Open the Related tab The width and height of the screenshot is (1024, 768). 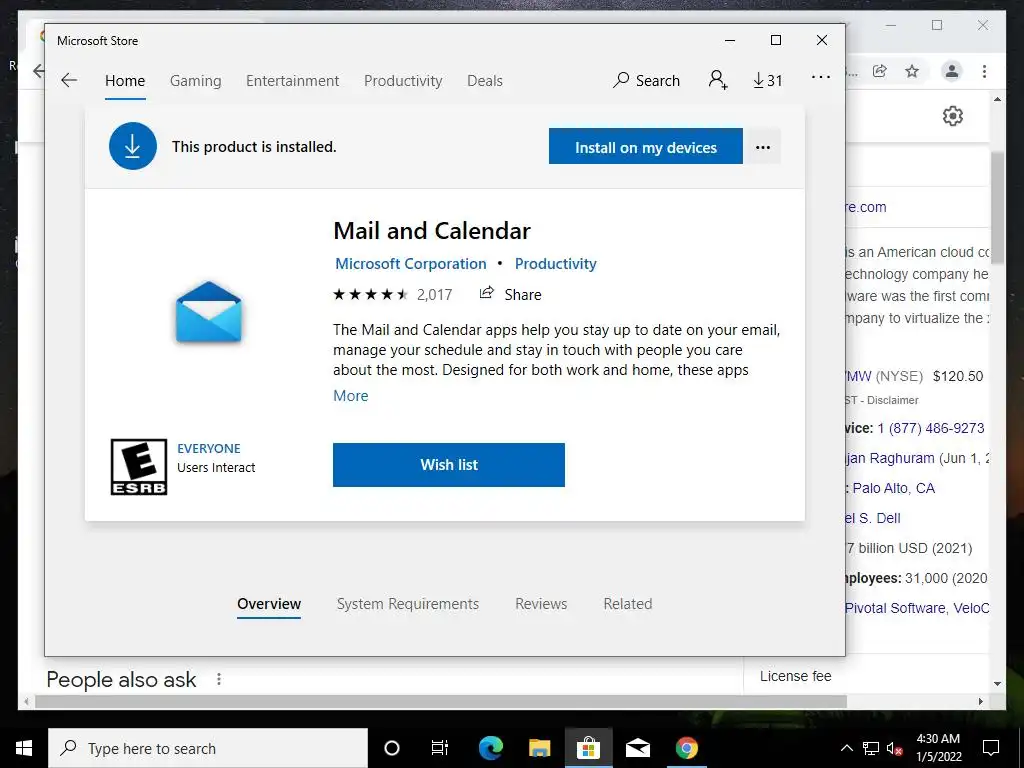(628, 604)
